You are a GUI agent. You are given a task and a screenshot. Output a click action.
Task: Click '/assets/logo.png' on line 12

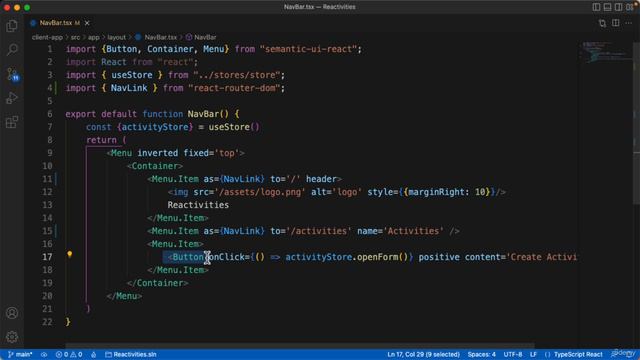pos(260,192)
